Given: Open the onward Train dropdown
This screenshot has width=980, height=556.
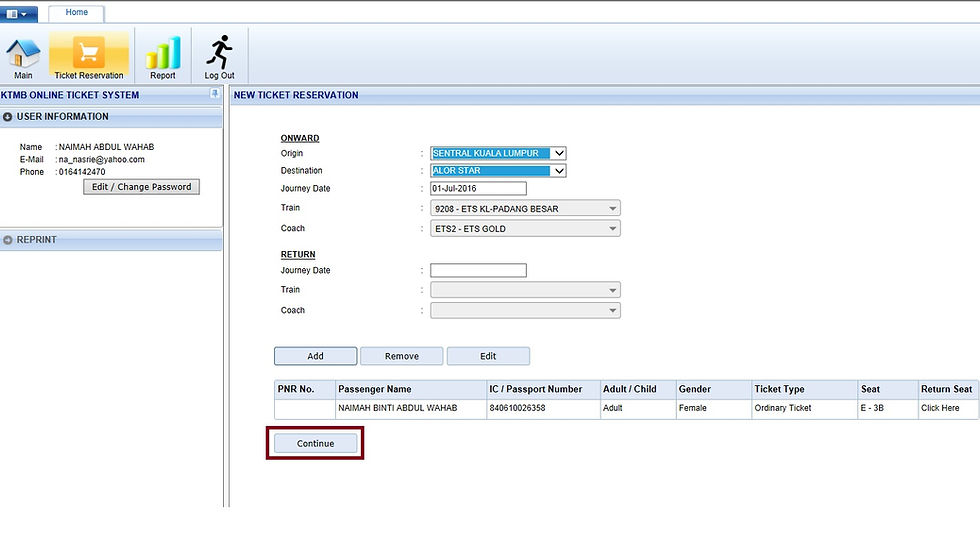Looking at the screenshot, I should pyautogui.click(x=525, y=209).
